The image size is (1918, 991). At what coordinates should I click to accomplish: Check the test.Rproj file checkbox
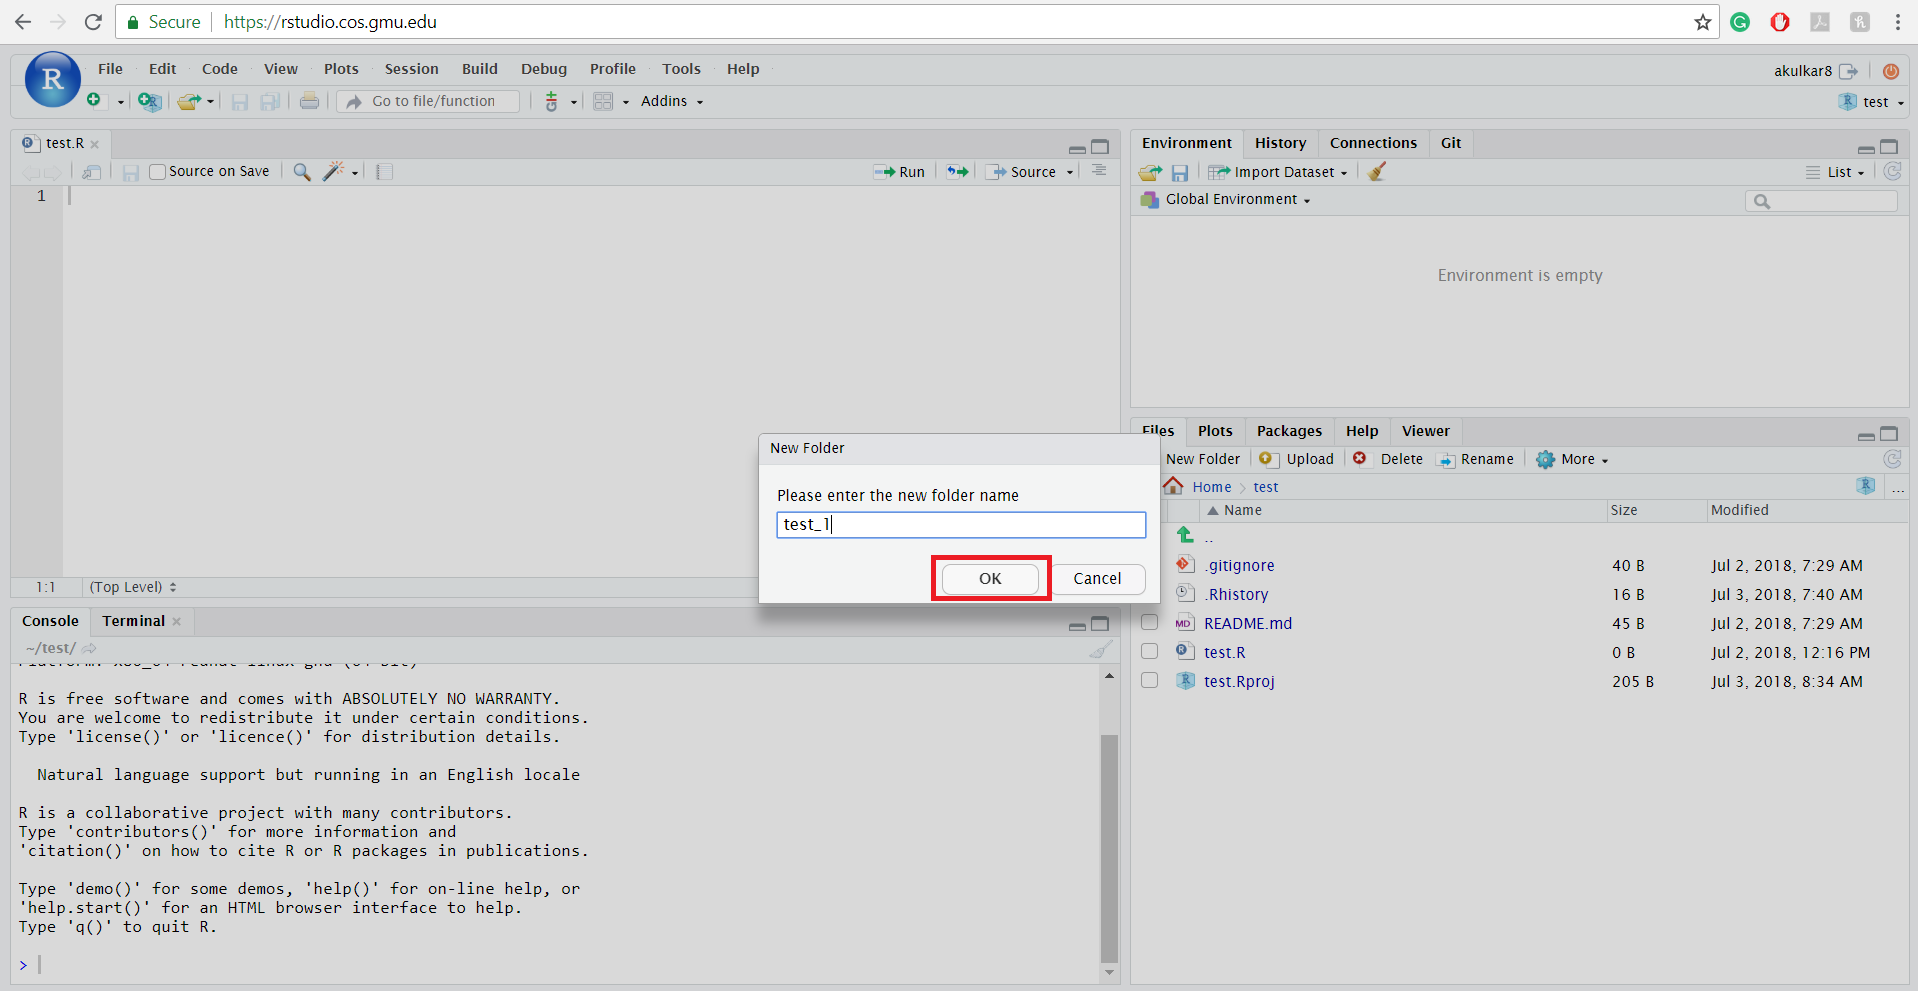tap(1150, 681)
